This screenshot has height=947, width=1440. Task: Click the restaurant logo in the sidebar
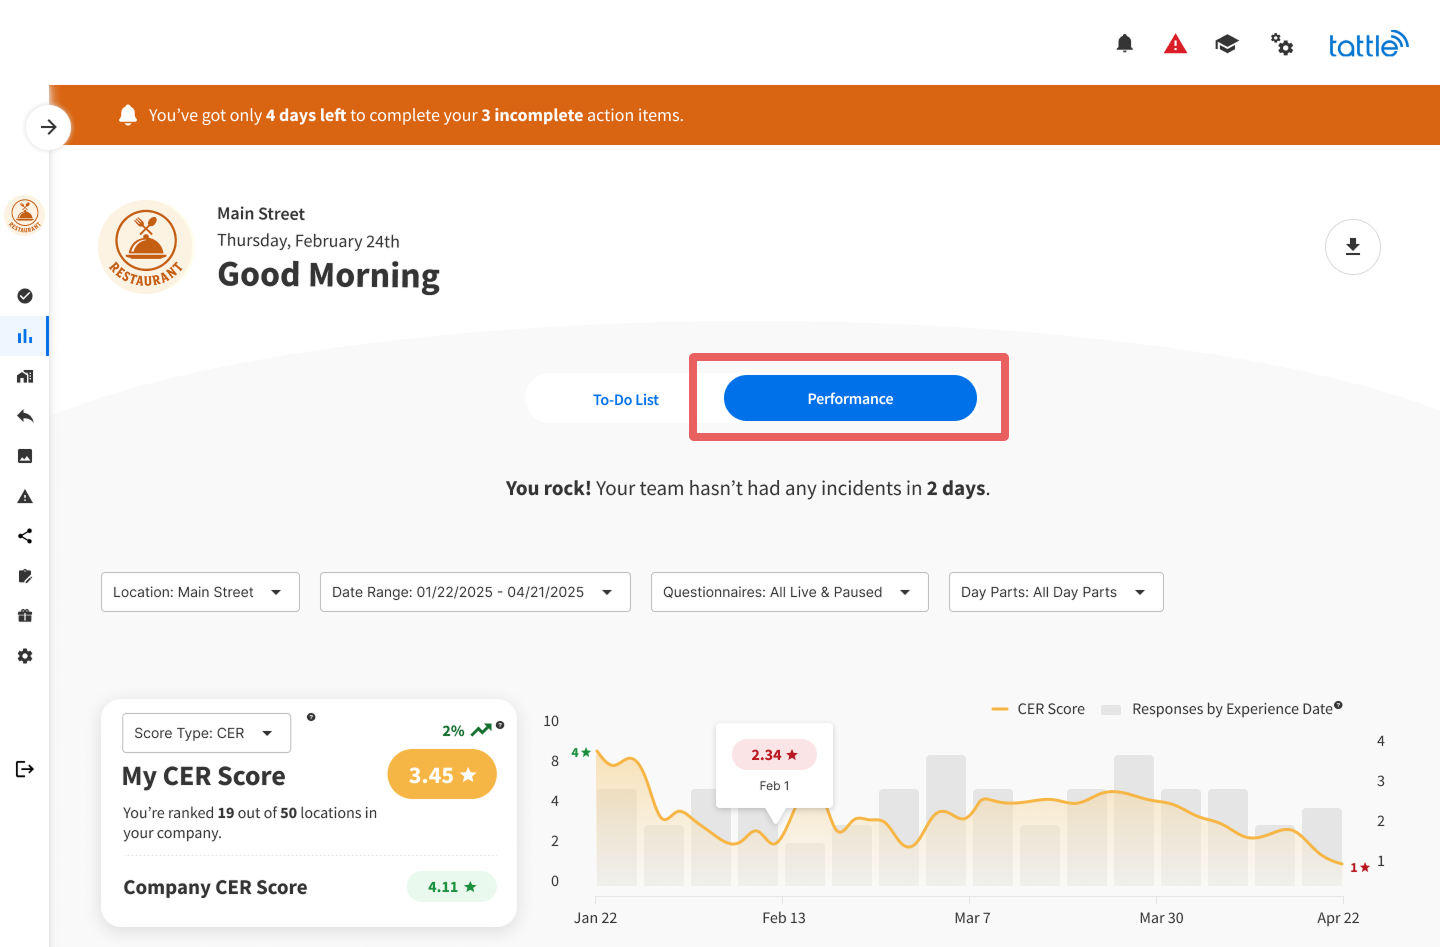[x=24, y=215]
